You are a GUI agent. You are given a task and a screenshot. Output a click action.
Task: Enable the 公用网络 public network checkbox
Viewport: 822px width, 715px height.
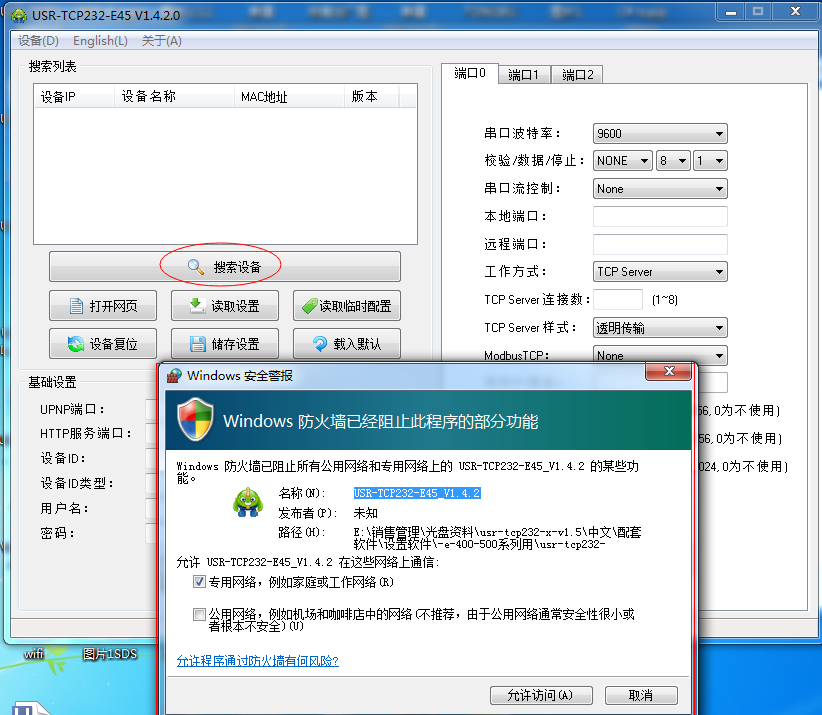pos(199,614)
